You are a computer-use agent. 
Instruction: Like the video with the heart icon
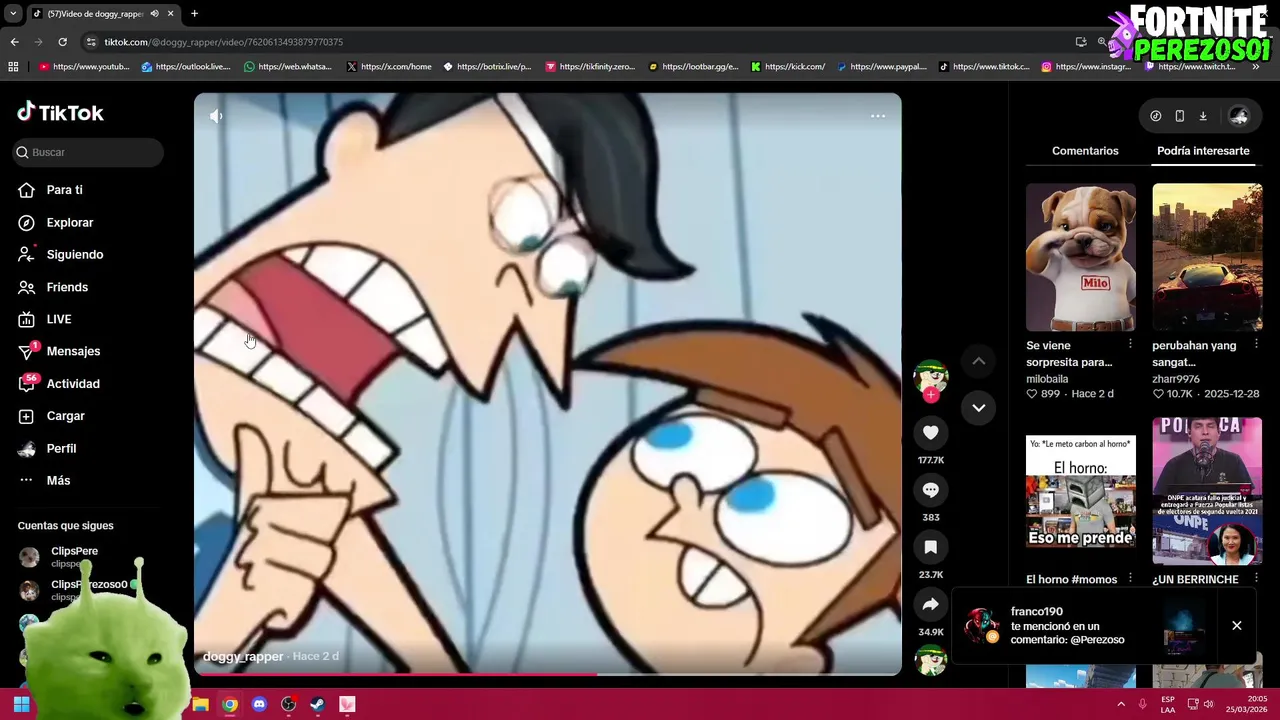(931, 432)
